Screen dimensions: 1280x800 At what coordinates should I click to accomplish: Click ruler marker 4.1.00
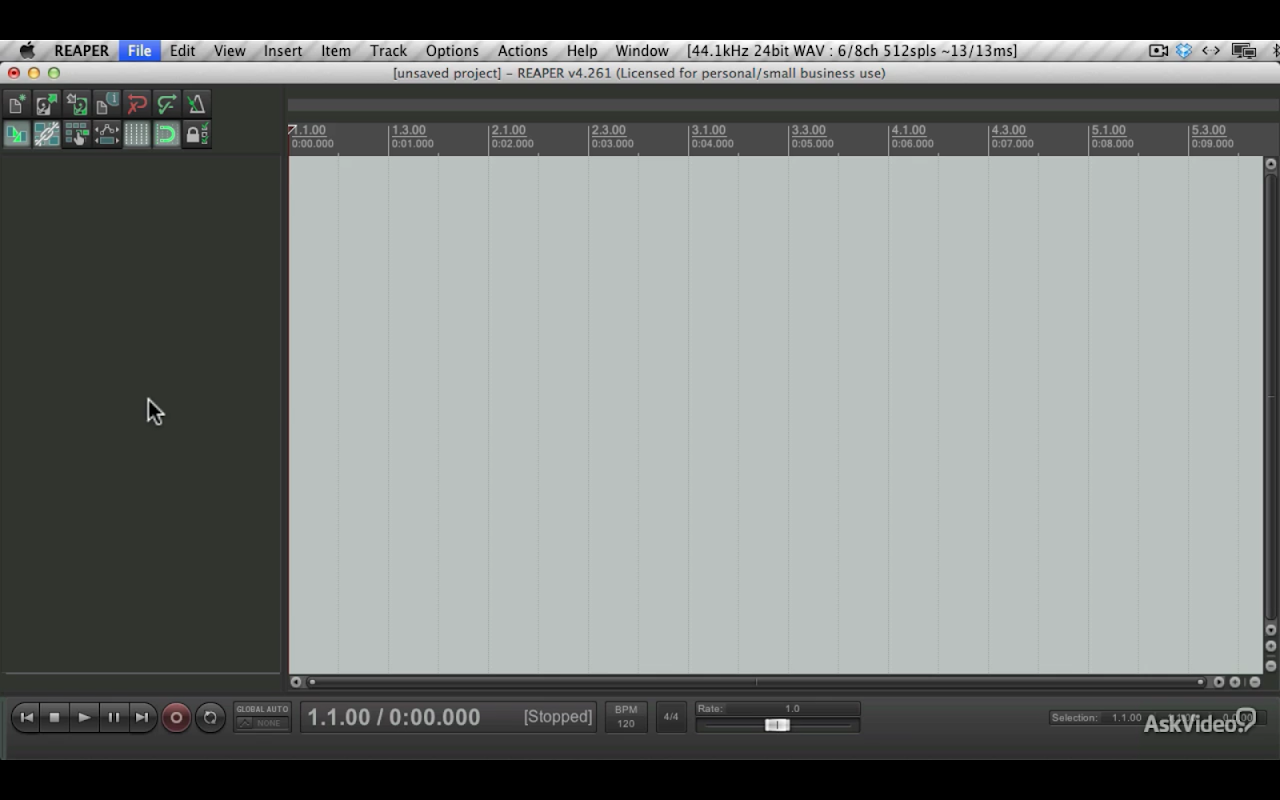pos(909,130)
